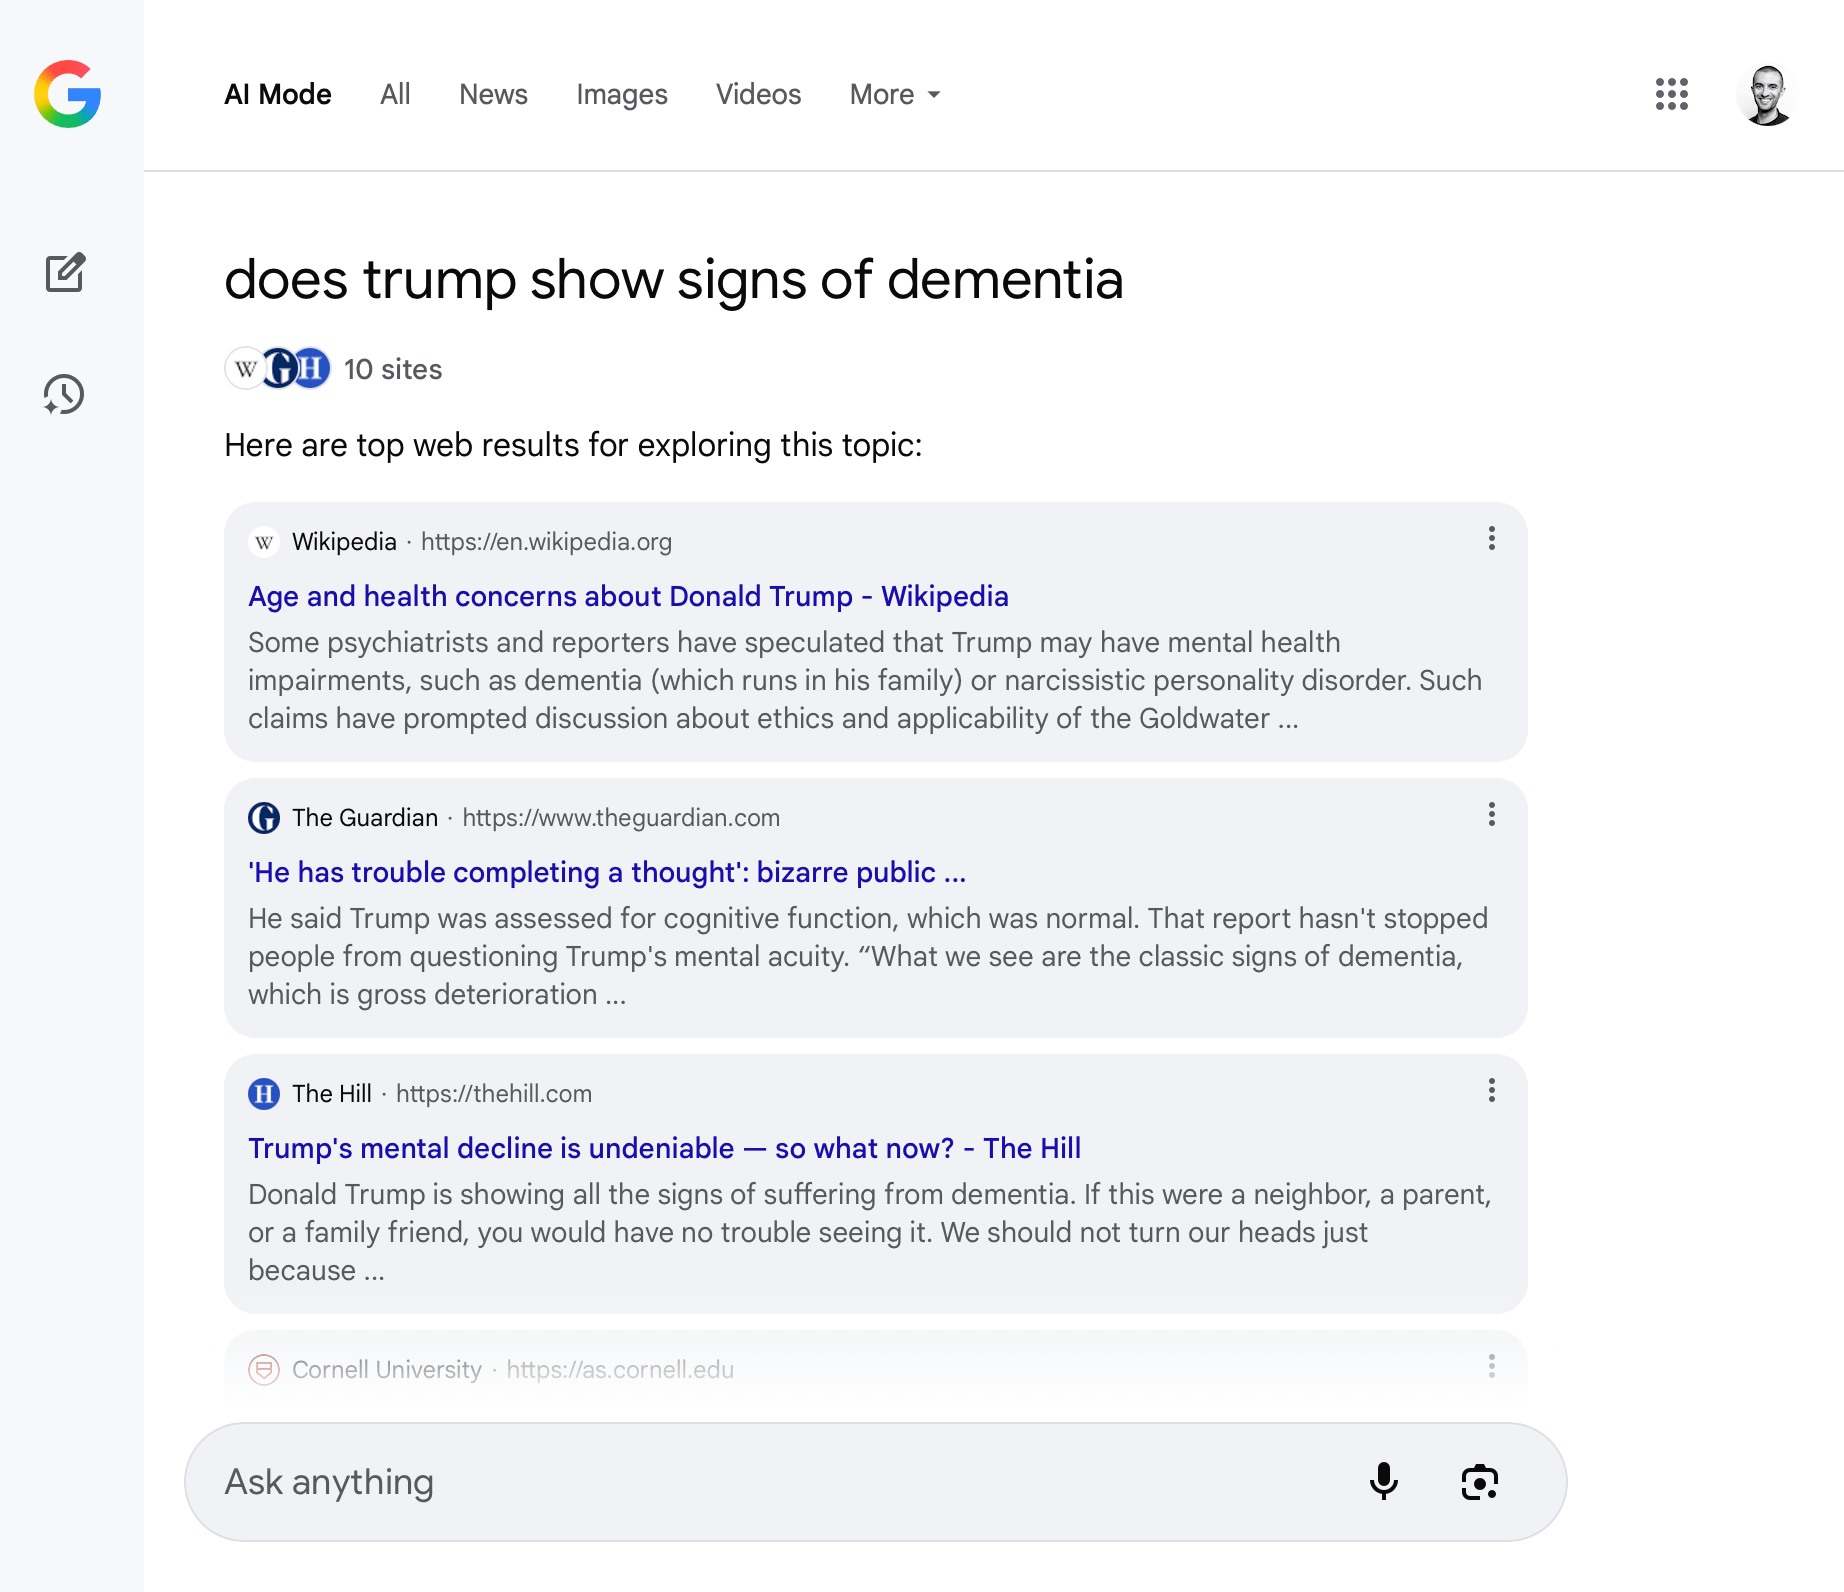Open options for the Wikipedia result
Screen dimensions: 1844x1592
click(1491, 539)
